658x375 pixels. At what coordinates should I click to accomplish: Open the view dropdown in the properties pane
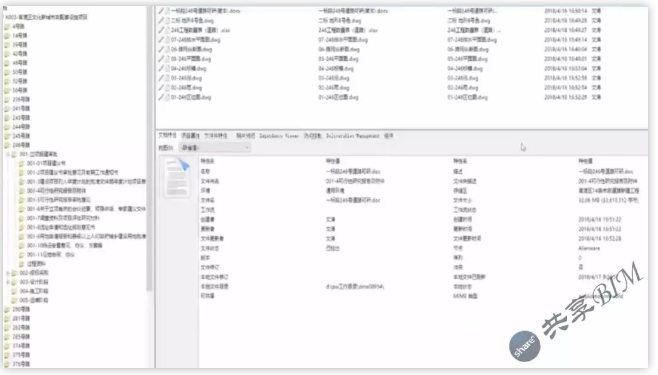tap(215, 148)
